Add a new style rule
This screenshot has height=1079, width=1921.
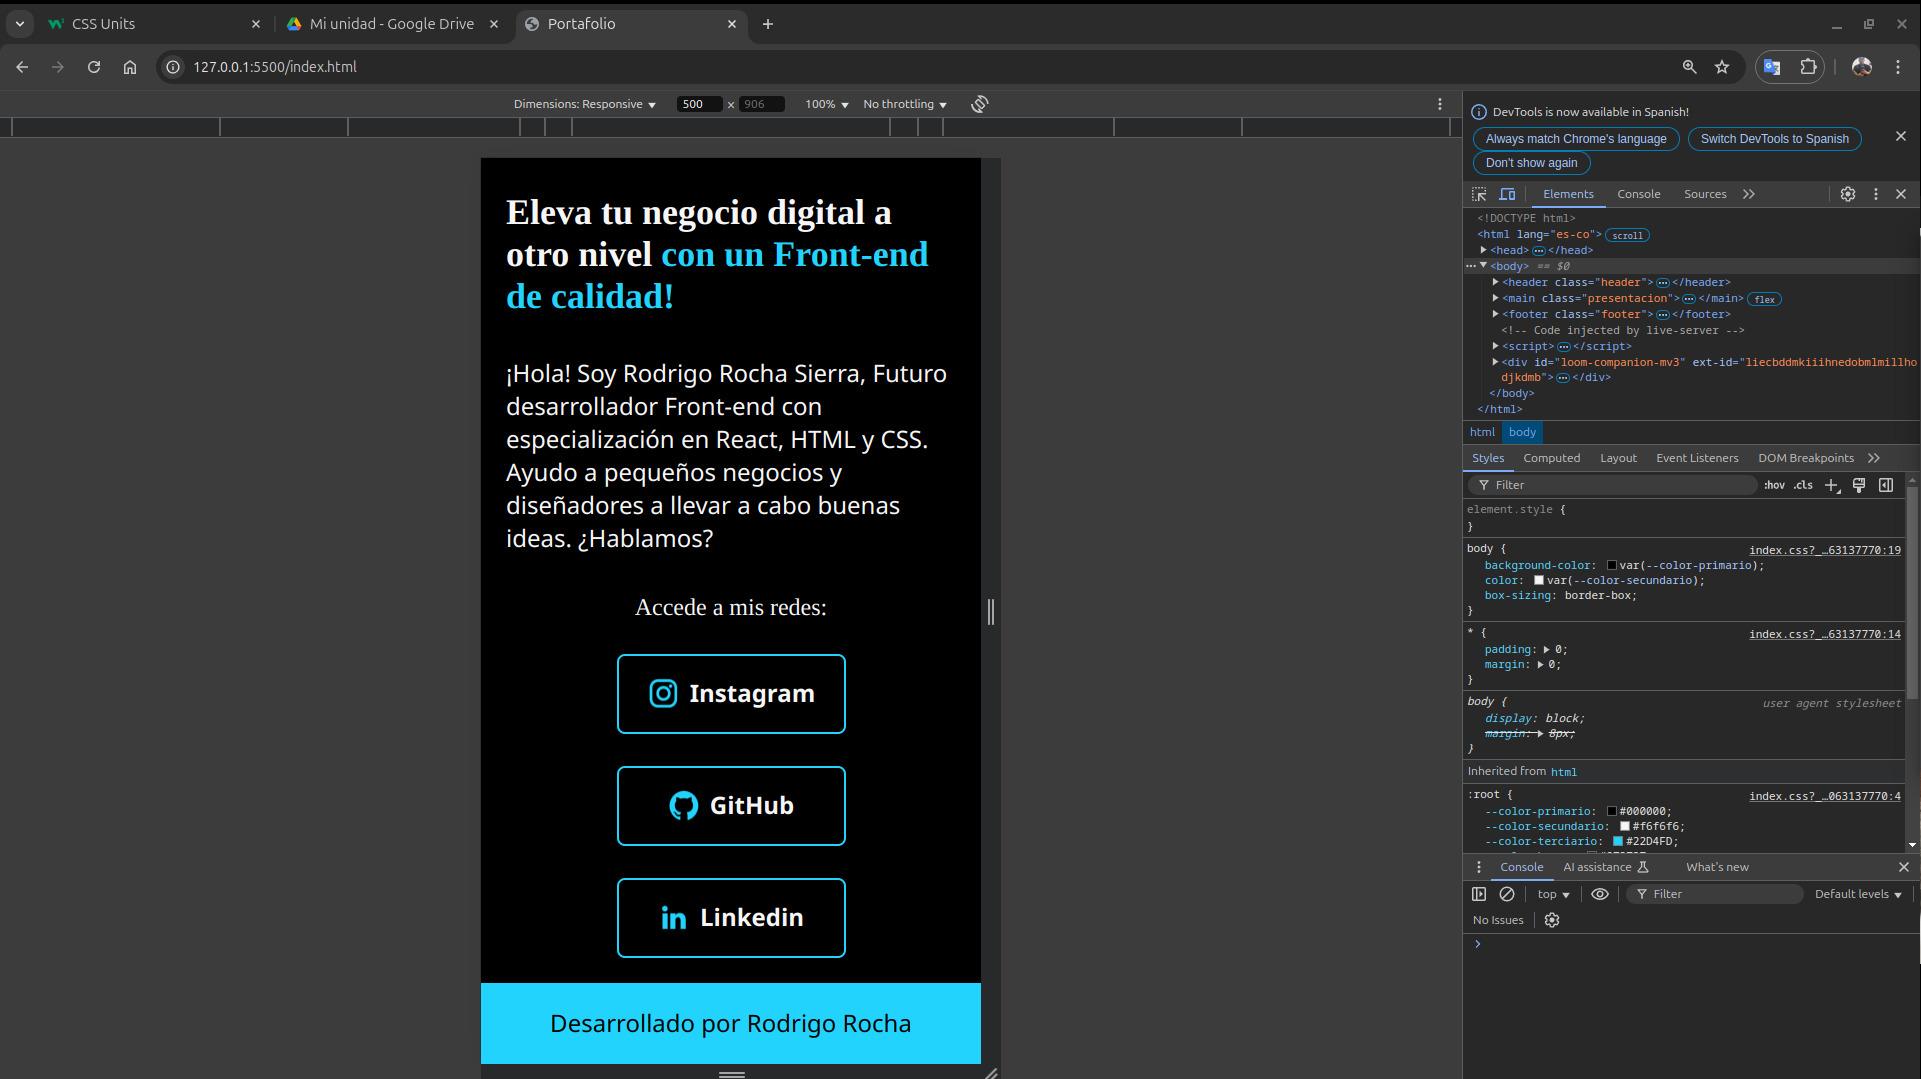1831,485
